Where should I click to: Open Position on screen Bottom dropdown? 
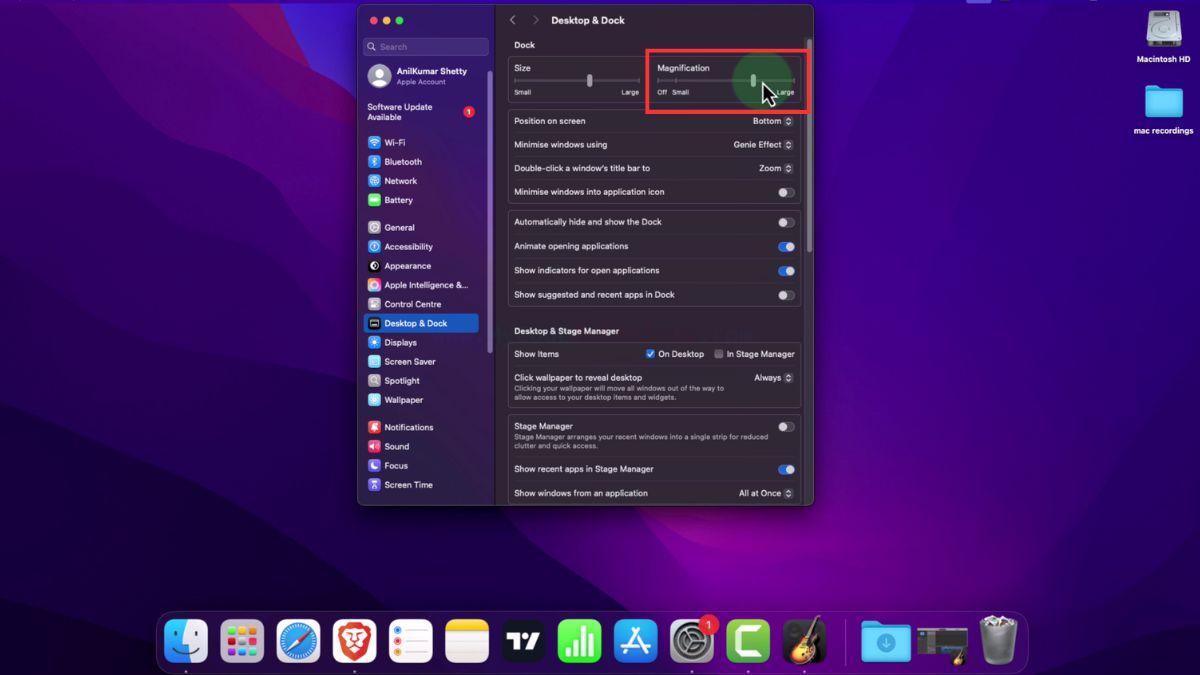[773, 121]
